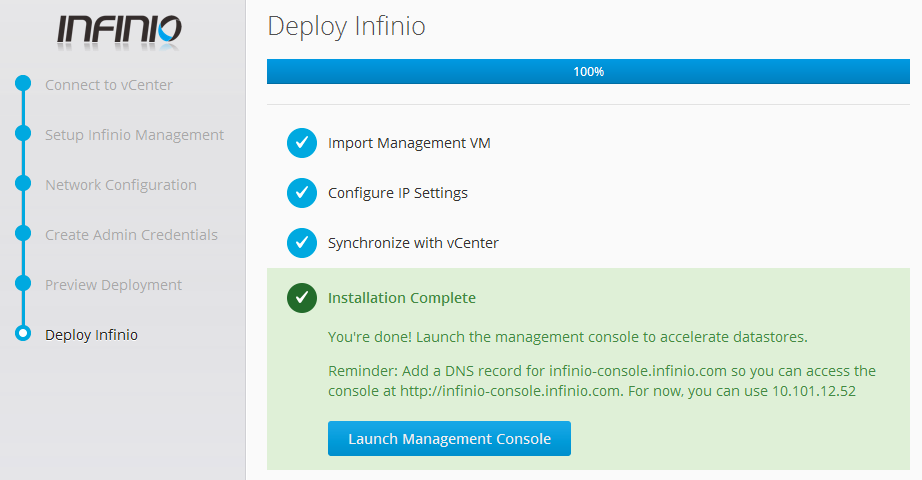Screen dimensions: 922x480
Task: Click the Create Admin Credentials step dot
Action: click(x=23, y=234)
